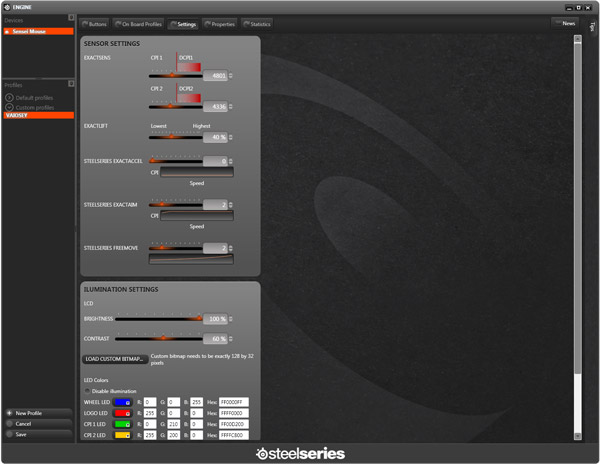Click the ExactAim CPI speed curve graph
The image size is (600, 464).
pyautogui.click(x=197, y=215)
